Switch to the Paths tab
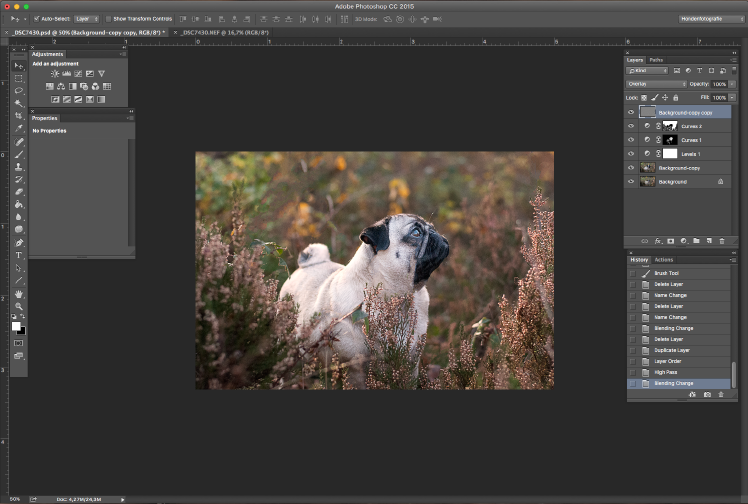748x504 pixels. (x=656, y=60)
